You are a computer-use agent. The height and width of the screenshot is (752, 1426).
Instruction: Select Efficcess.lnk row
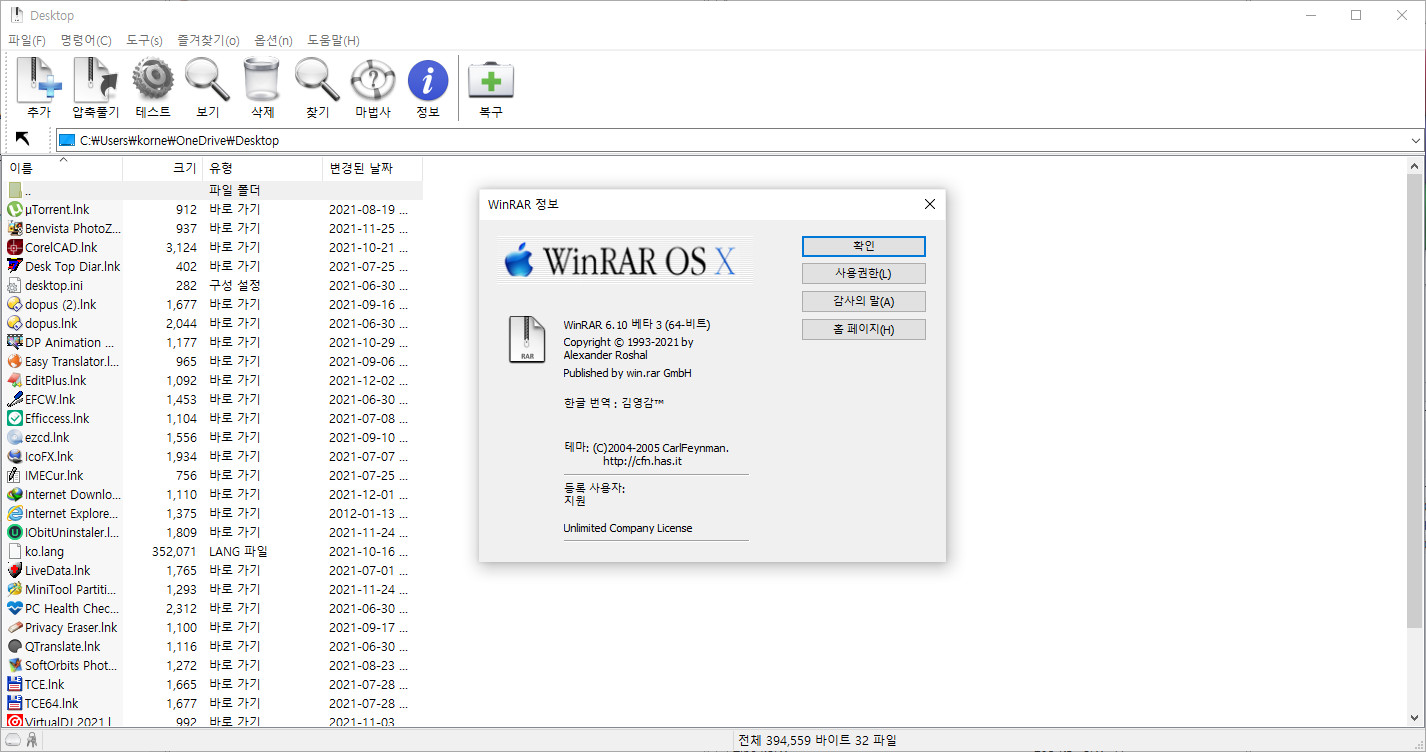(212, 418)
